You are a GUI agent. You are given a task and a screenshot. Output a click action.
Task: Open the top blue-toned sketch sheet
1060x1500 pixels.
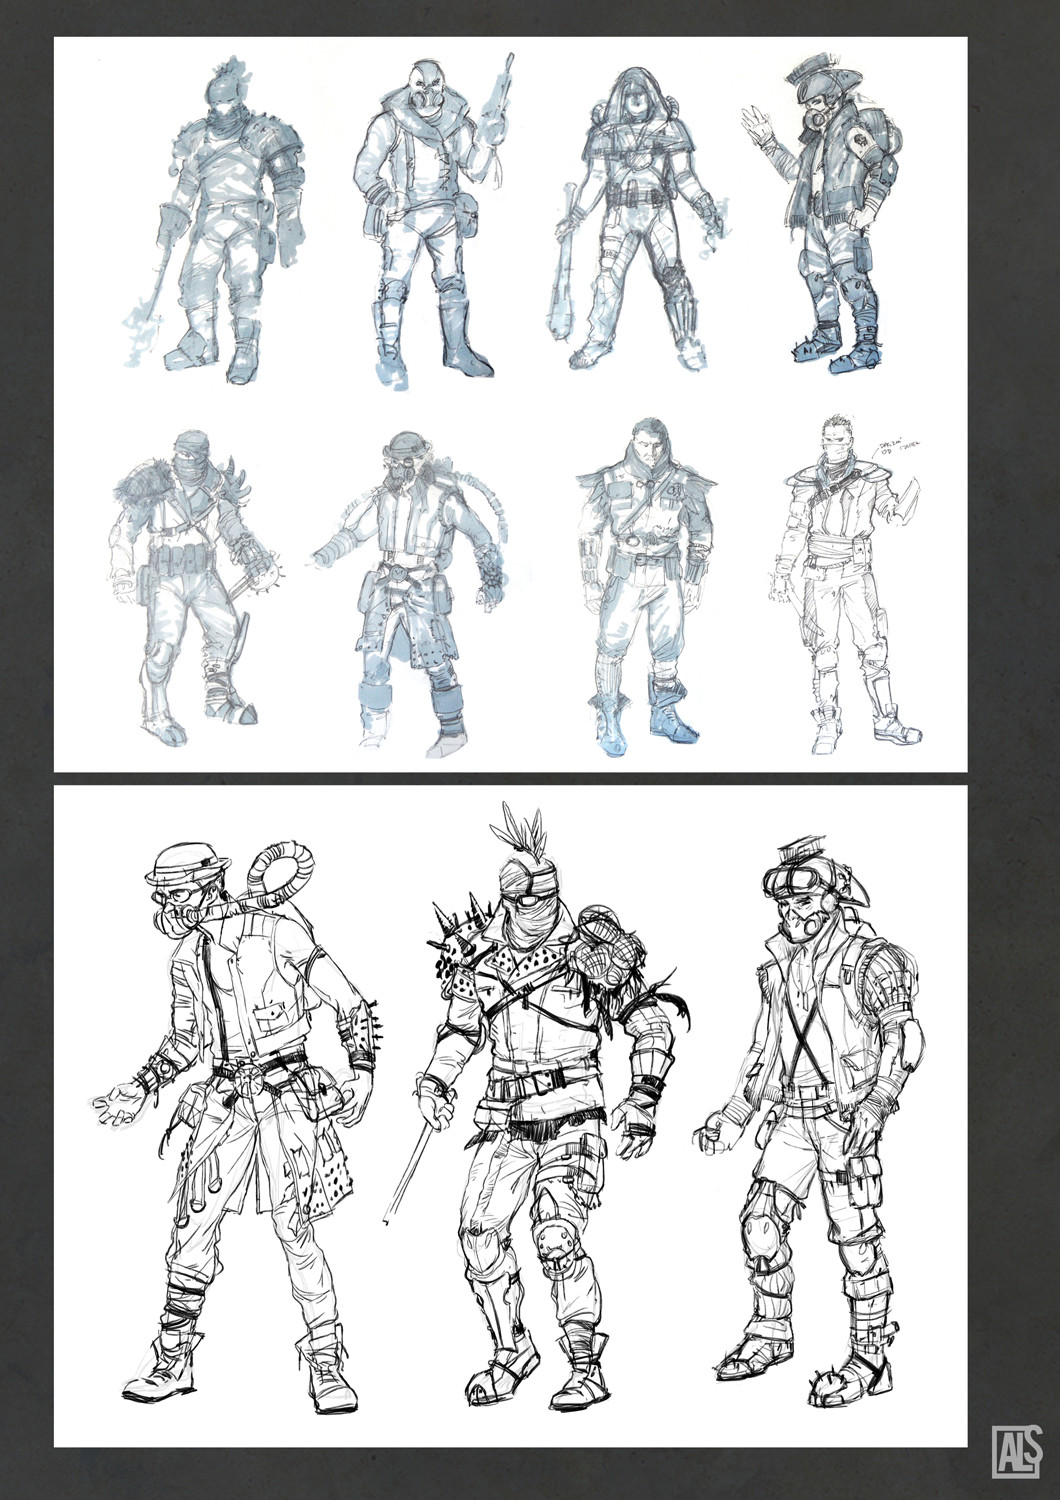[510, 400]
